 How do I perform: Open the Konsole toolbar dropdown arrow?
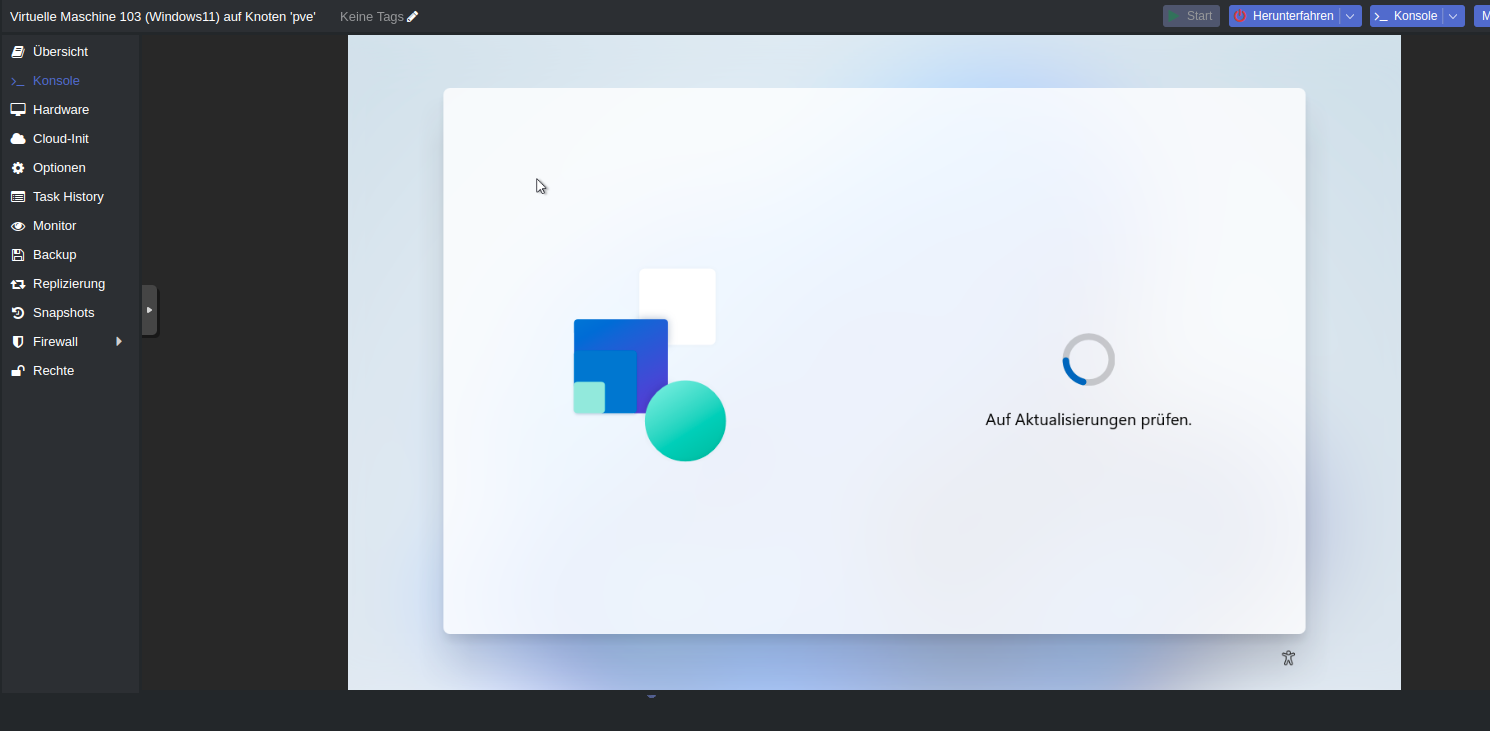[1454, 16]
